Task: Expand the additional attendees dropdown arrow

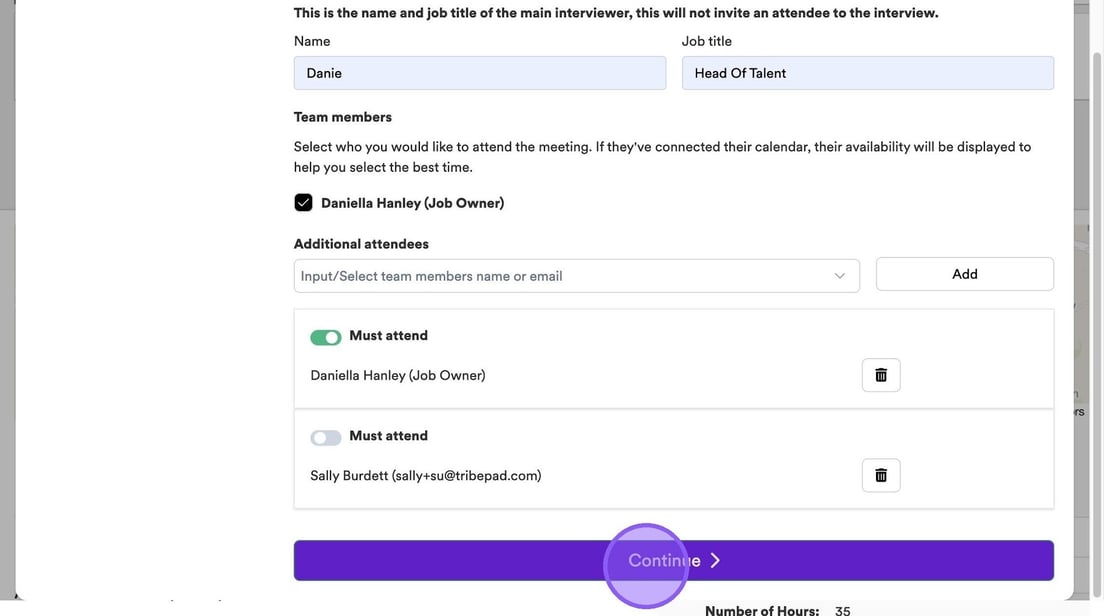Action: tap(840, 276)
